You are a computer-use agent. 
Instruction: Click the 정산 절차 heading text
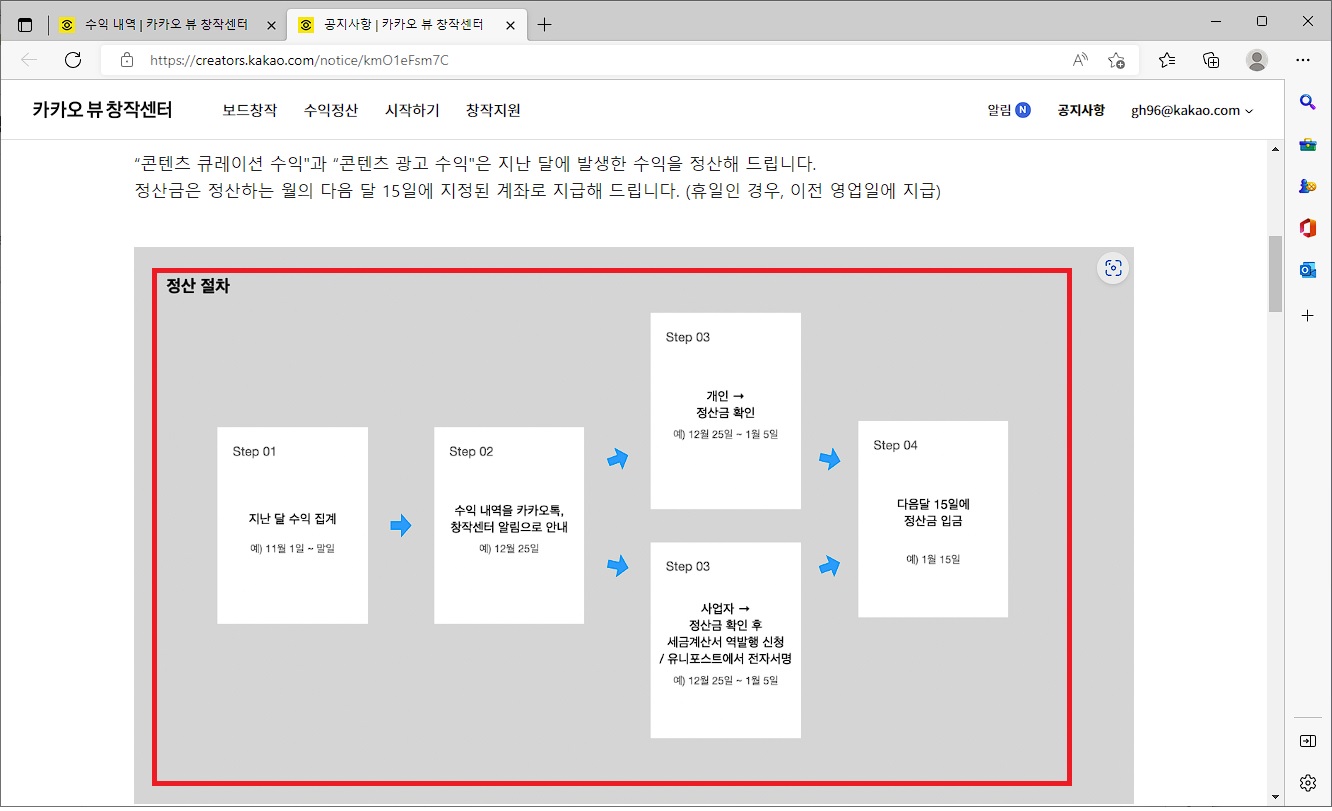[x=198, y=286]
